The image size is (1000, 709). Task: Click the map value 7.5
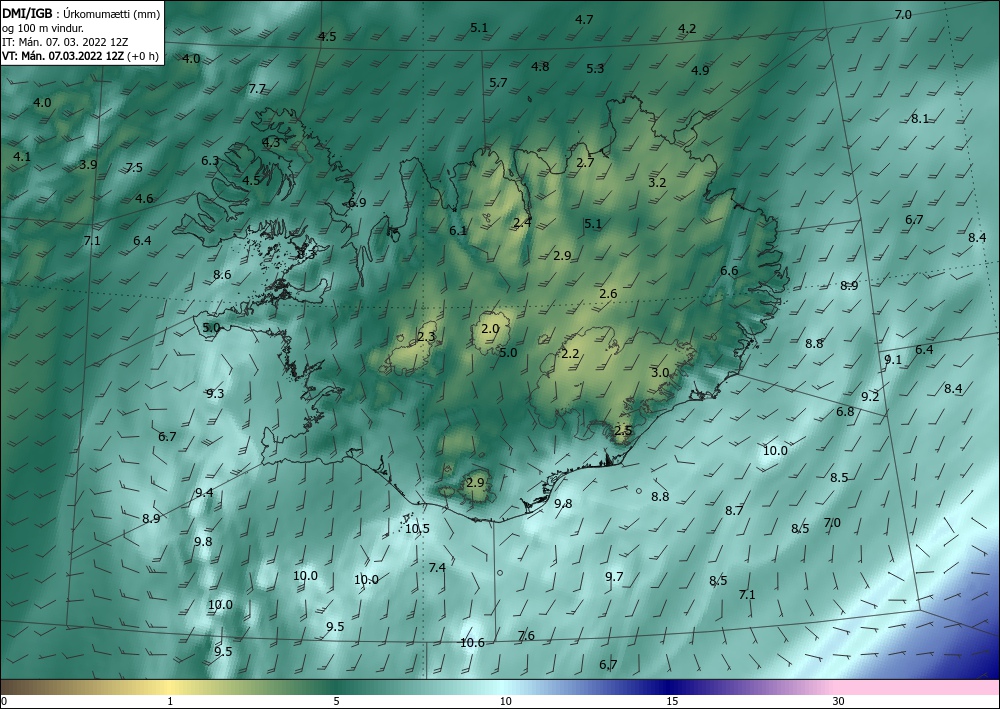134,168
